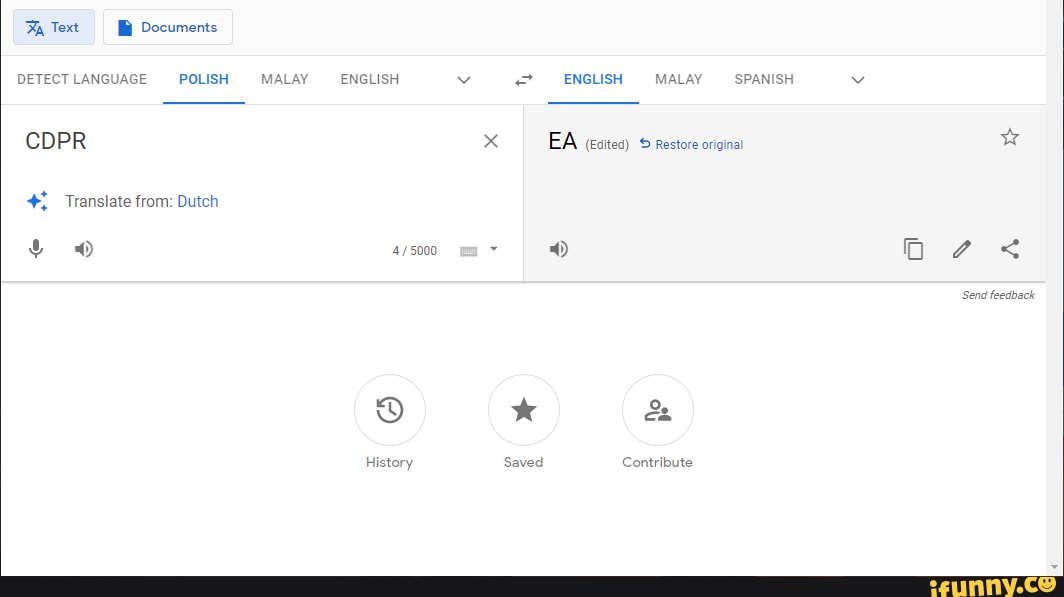Share the translation
This screenshot has height=597, width=1064.
point(1010,249)
